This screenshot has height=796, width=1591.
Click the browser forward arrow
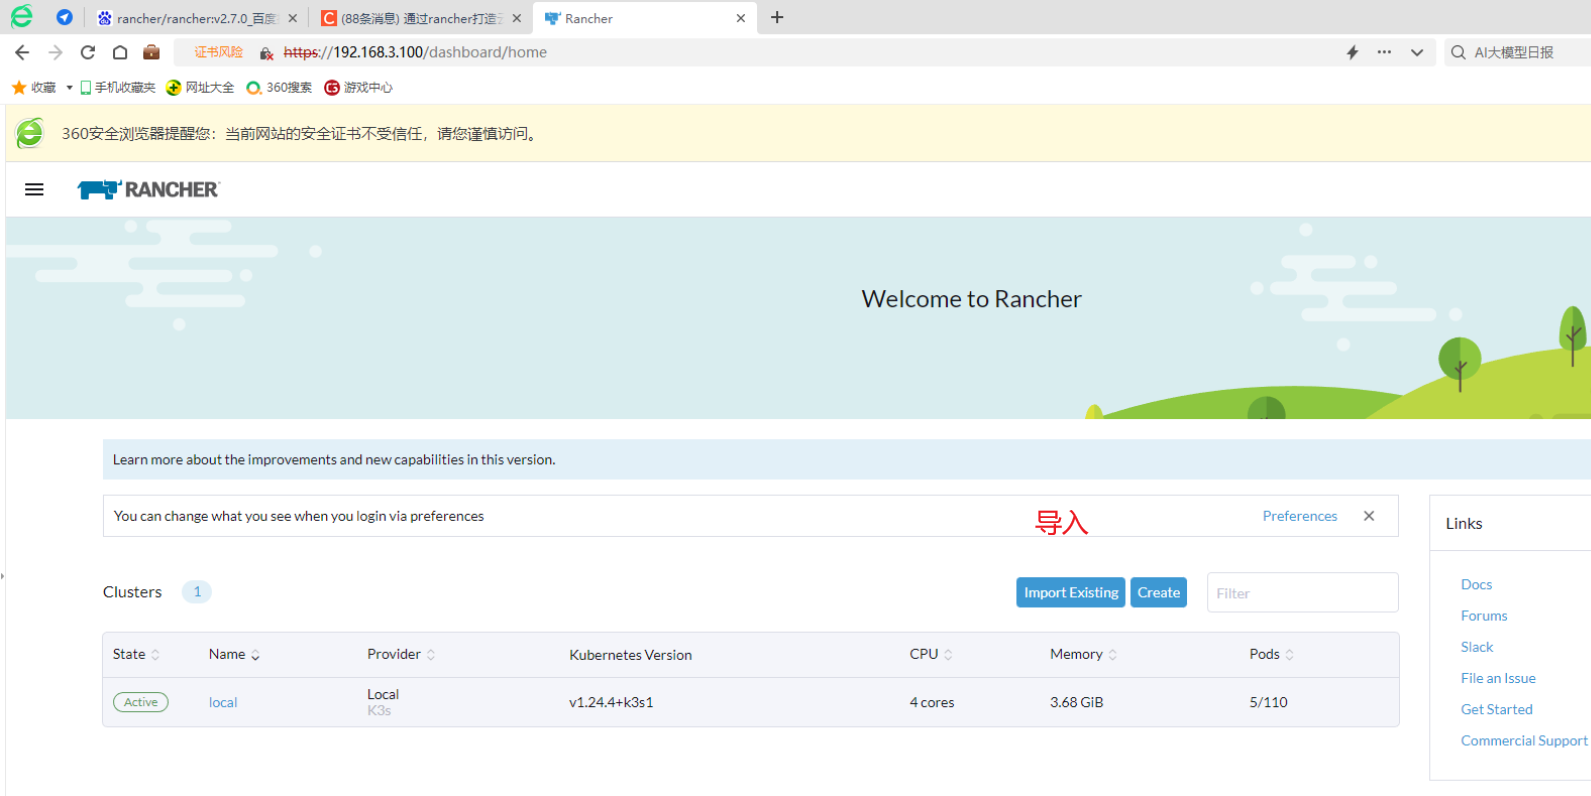click(x=55, y=52)
